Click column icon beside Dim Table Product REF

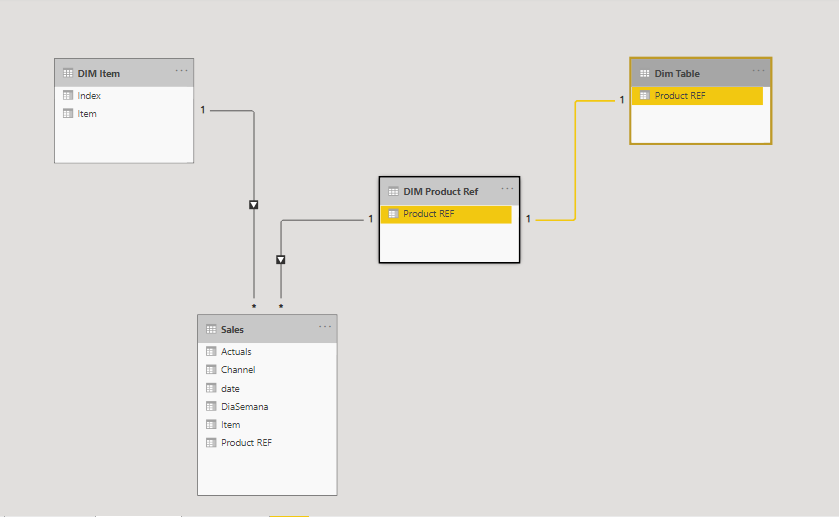click(645, 95)
